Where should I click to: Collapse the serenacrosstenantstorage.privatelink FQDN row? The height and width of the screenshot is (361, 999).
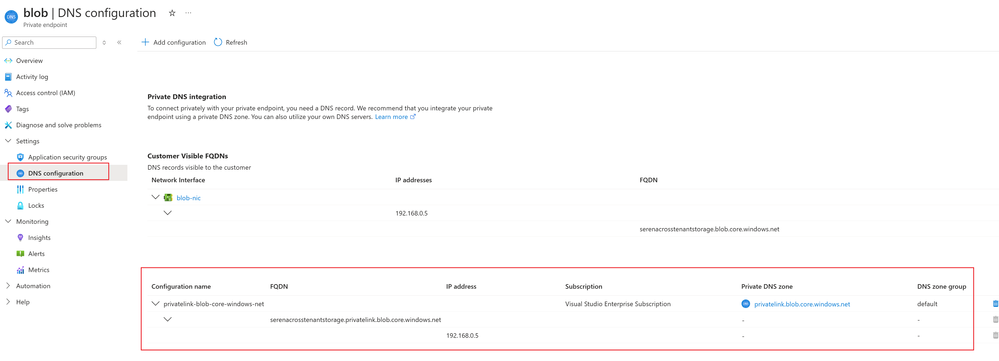168,320
